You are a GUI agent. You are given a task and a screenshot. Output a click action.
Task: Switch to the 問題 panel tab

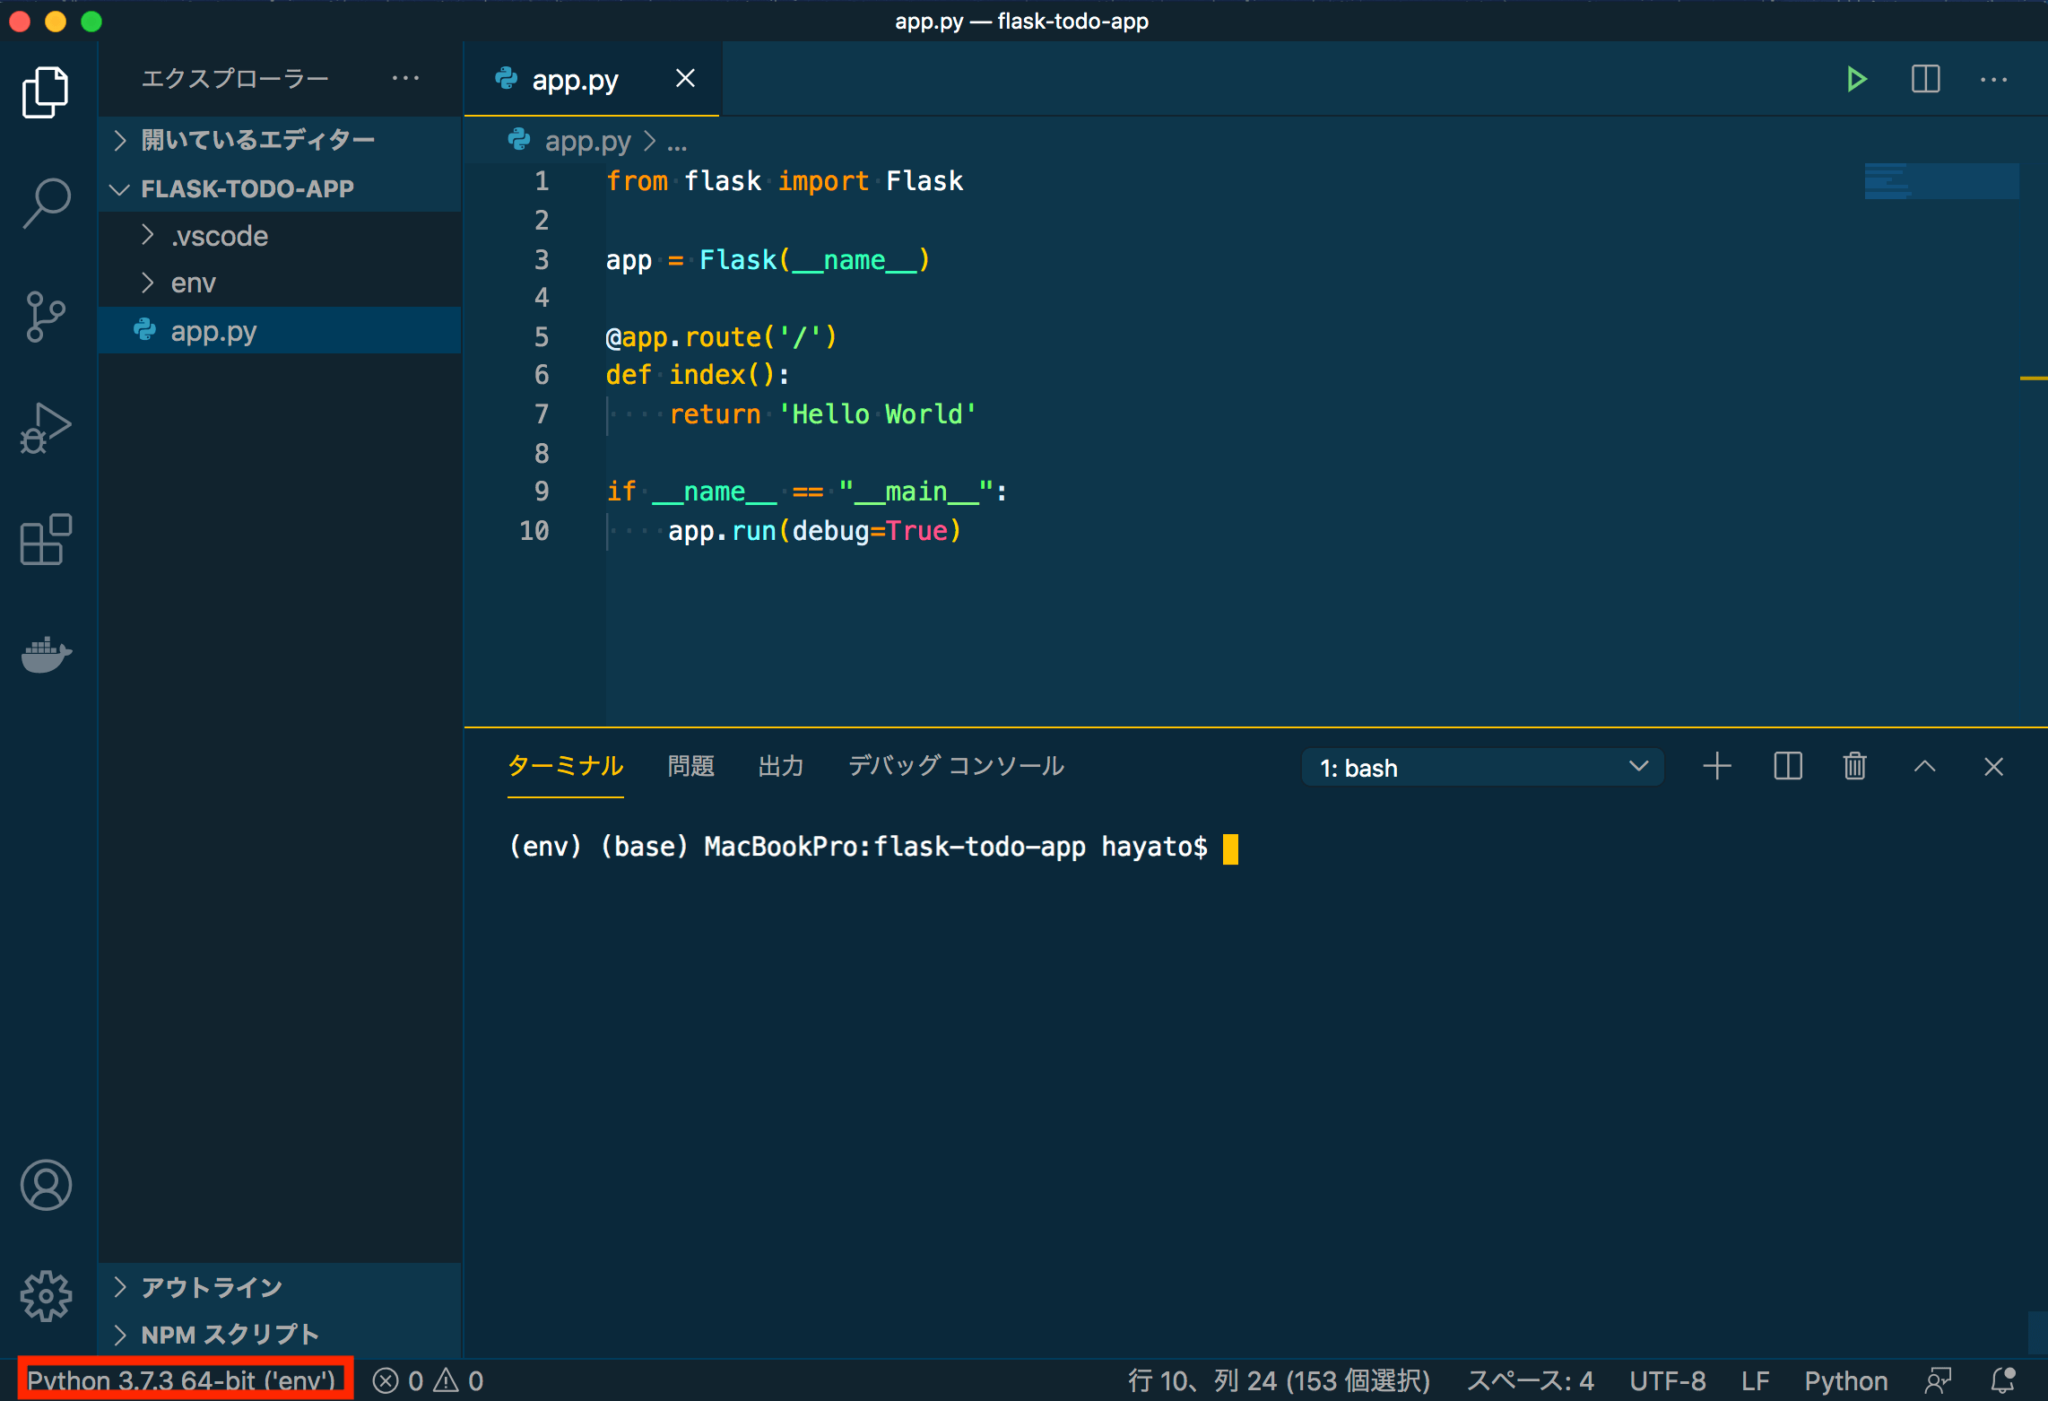tap(691, 767)
